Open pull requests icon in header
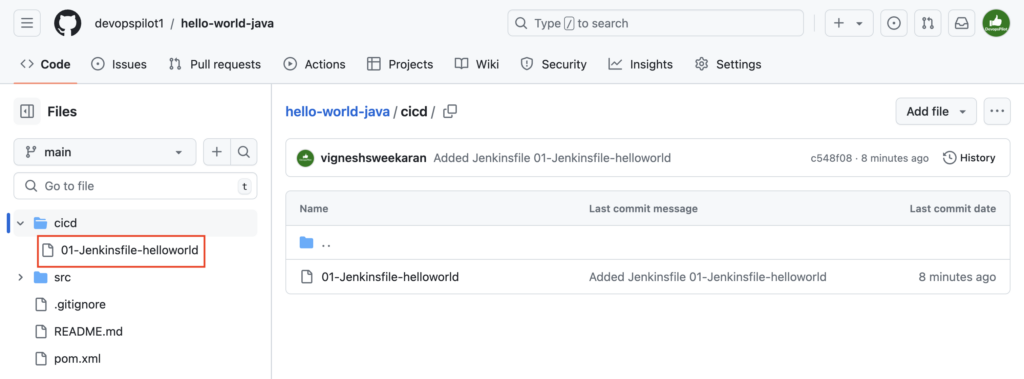Image resolution: width=1024 pixels, height=379 pixels. 927,23
